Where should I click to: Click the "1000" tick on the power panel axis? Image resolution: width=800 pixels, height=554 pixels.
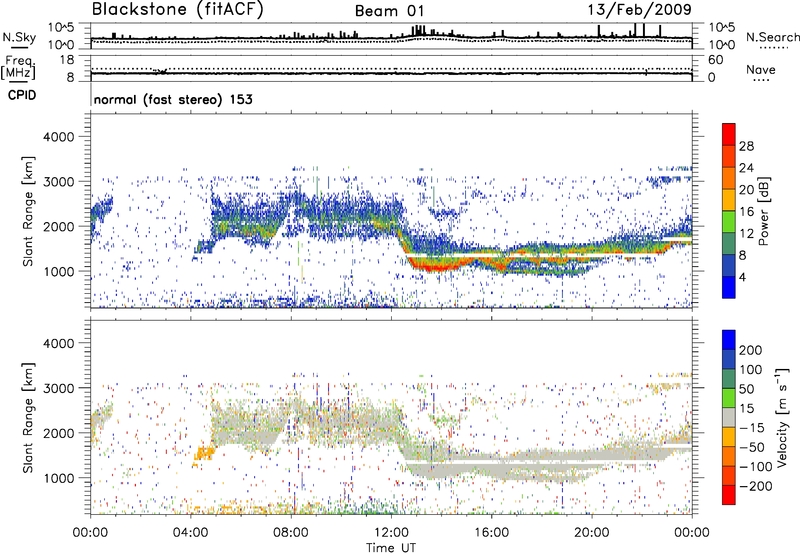58,271
